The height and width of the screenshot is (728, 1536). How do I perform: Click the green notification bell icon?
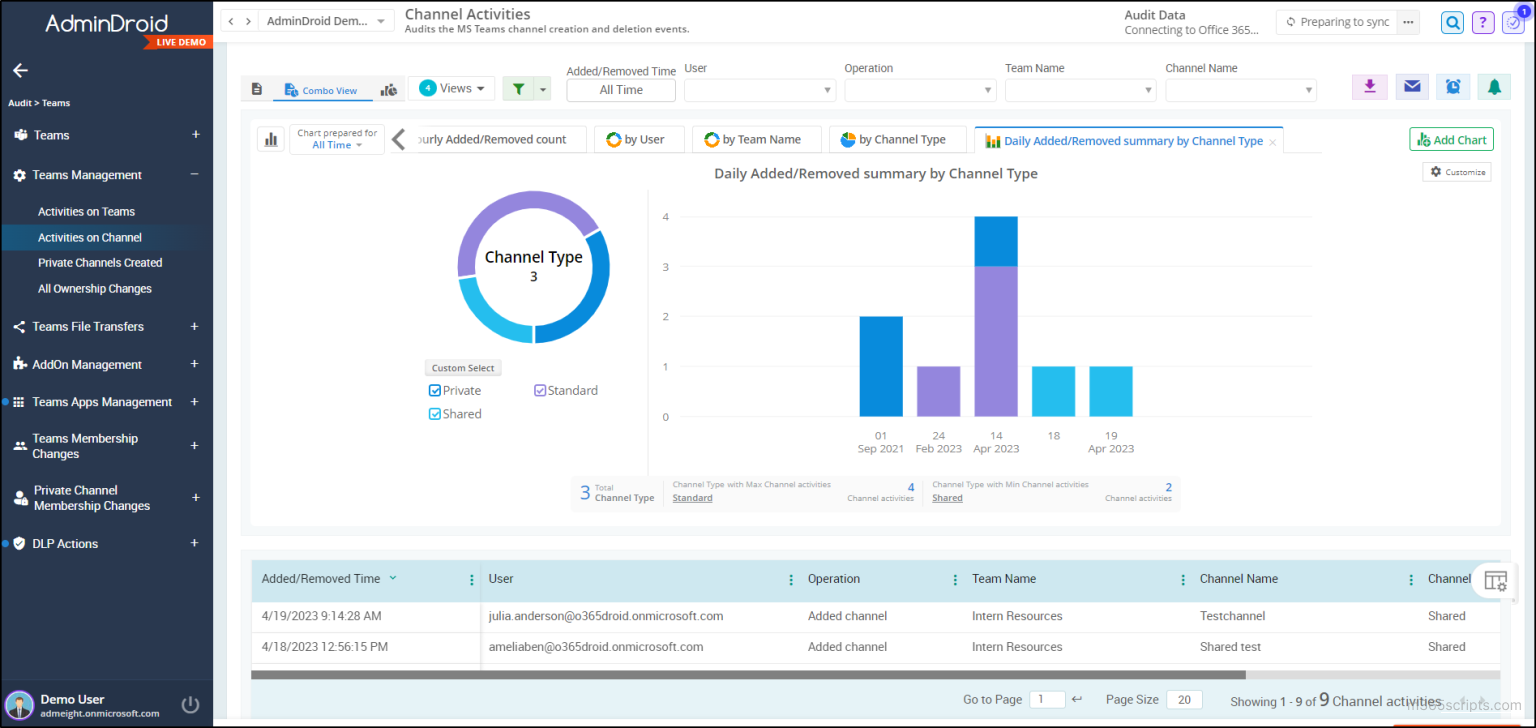tap(1493, 87)
